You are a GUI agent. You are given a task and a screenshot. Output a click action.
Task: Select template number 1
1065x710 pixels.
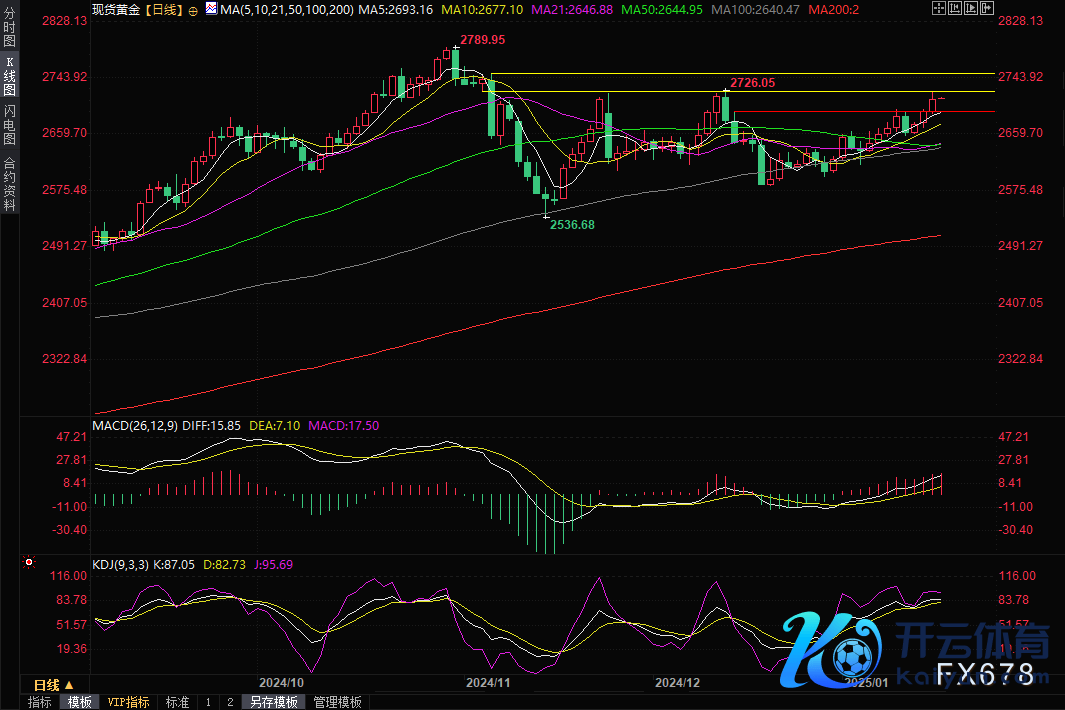pyautogui.click(x=208, y=702)
